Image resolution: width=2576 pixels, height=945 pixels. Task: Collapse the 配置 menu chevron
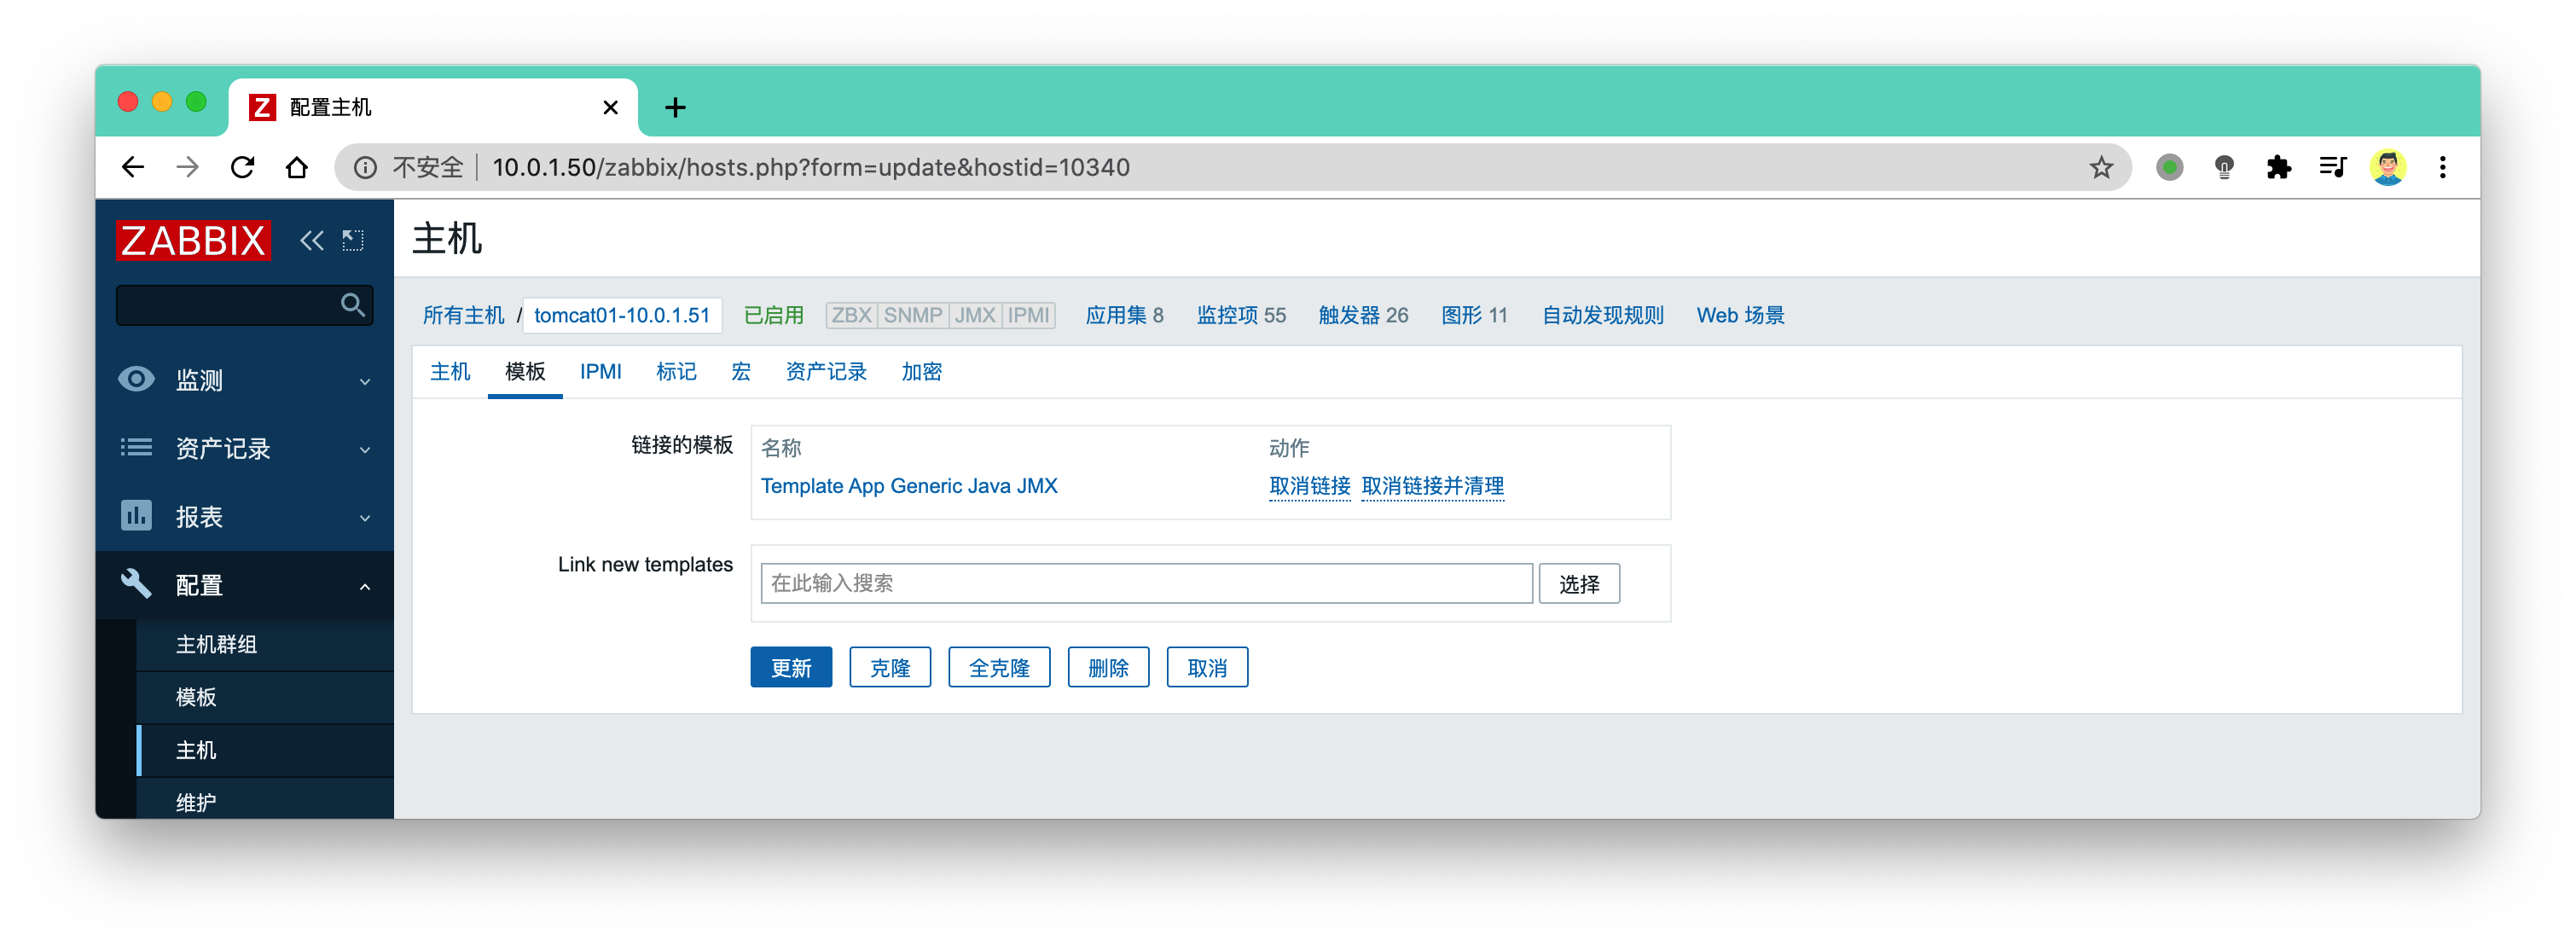(x=365, y=587)
